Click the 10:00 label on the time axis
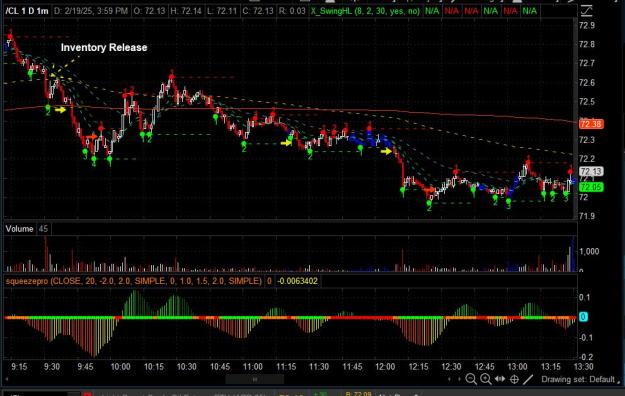The width and height of the screenshot is (625, 396). [120, 366]
